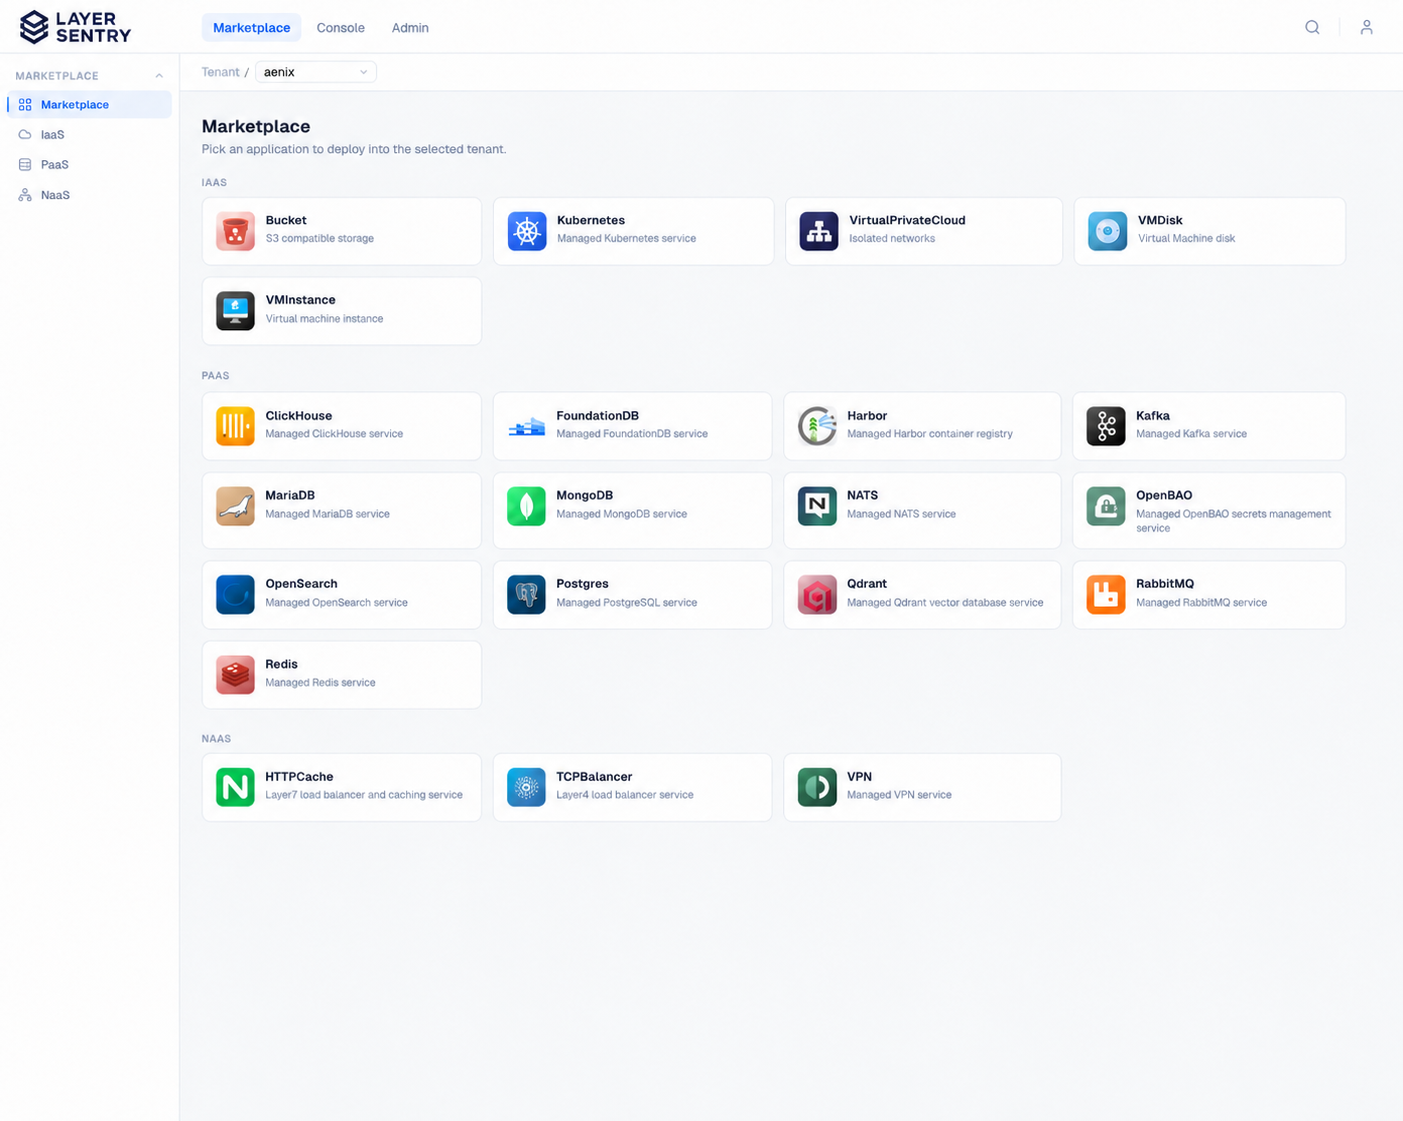The image size is (1403, 1121).
Task: Open the Postgres application title
Action: click(582, 584)
